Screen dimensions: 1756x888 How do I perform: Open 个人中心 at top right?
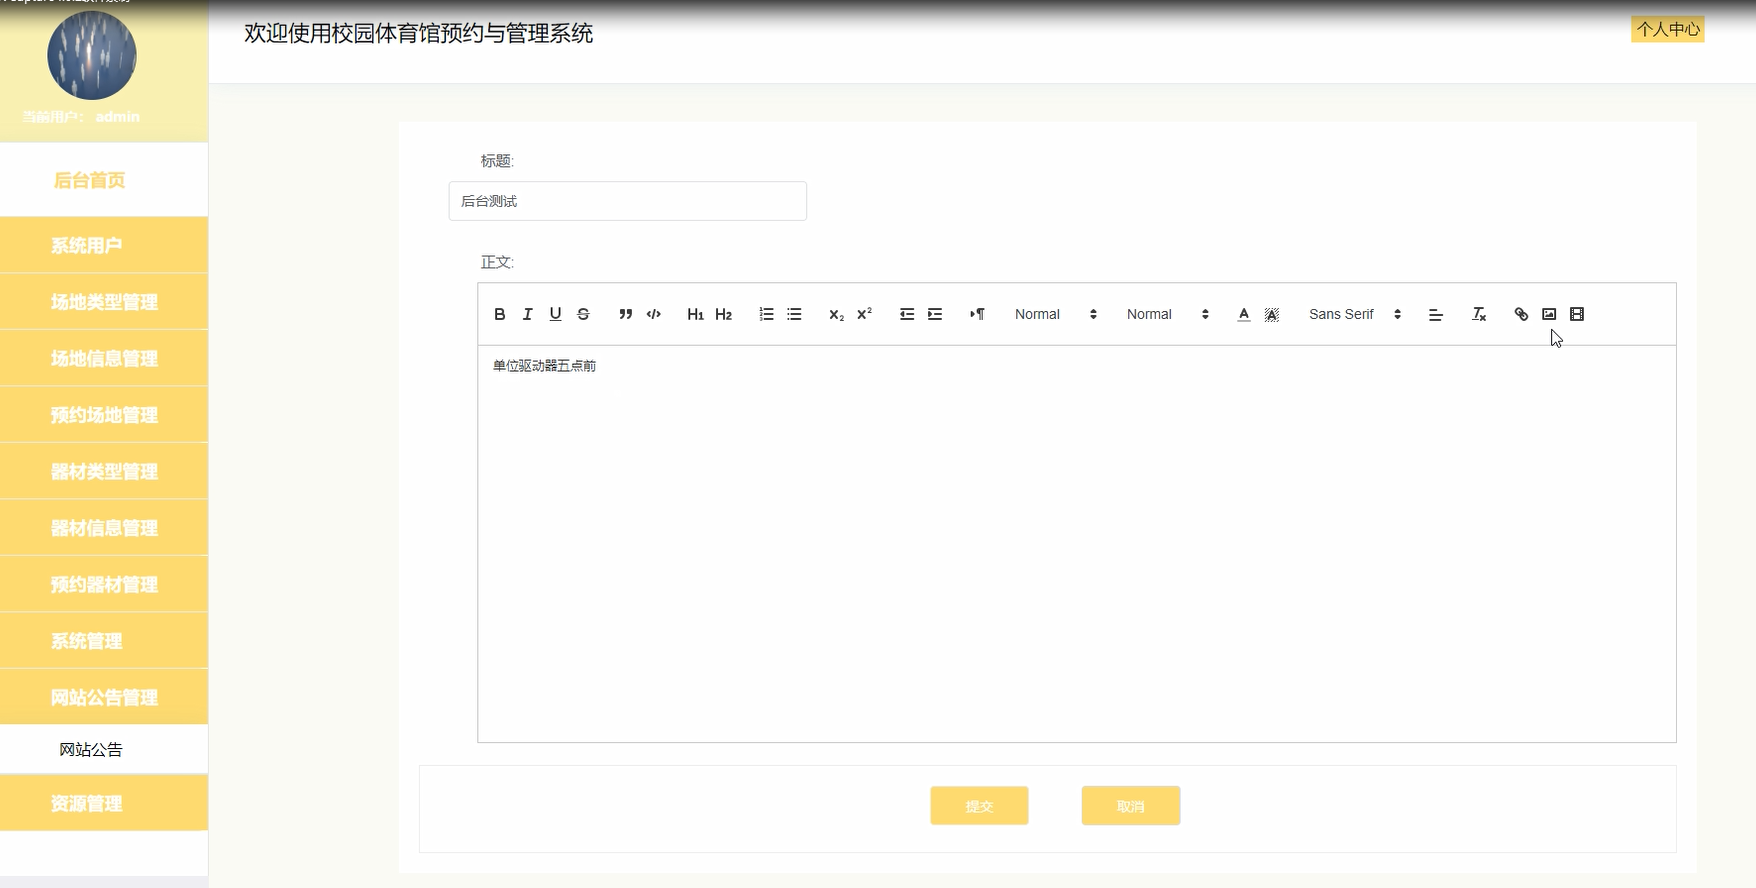pyautogui.click(x=1668, y=29)
